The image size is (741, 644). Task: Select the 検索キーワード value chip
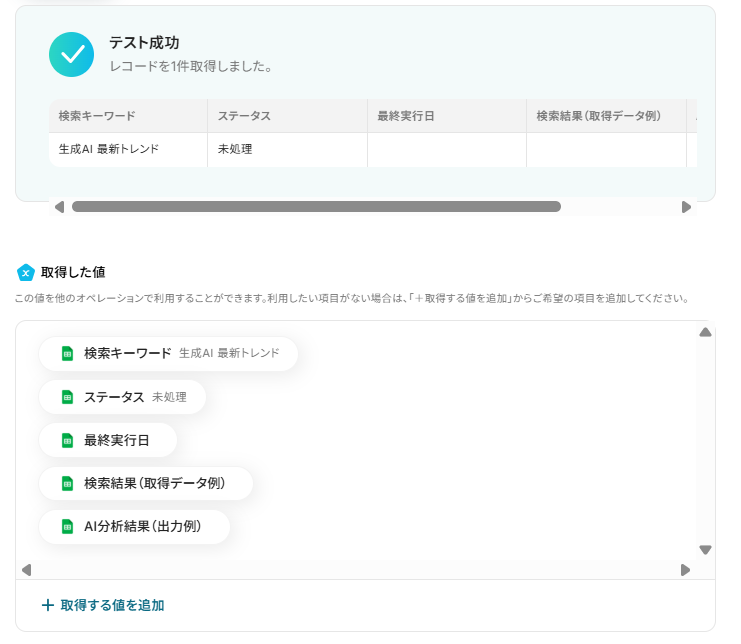(x=168, y=353)
